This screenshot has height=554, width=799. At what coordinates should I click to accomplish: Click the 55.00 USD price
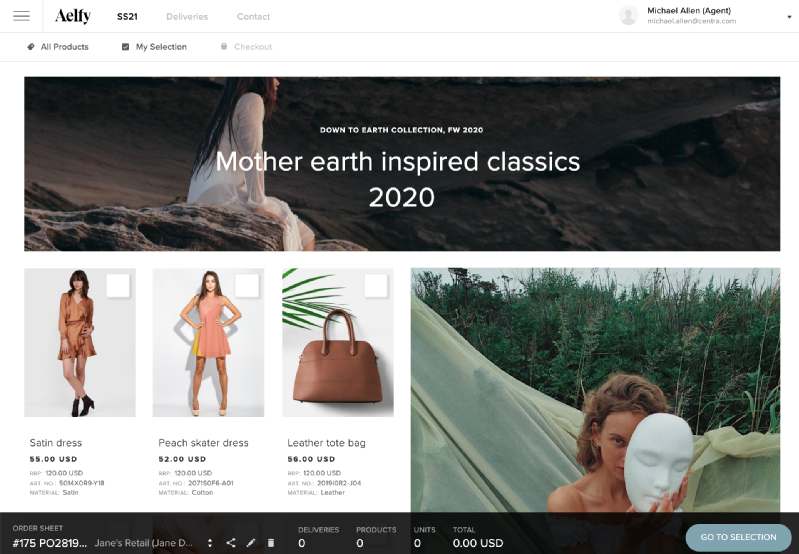(x=54, y=459)
